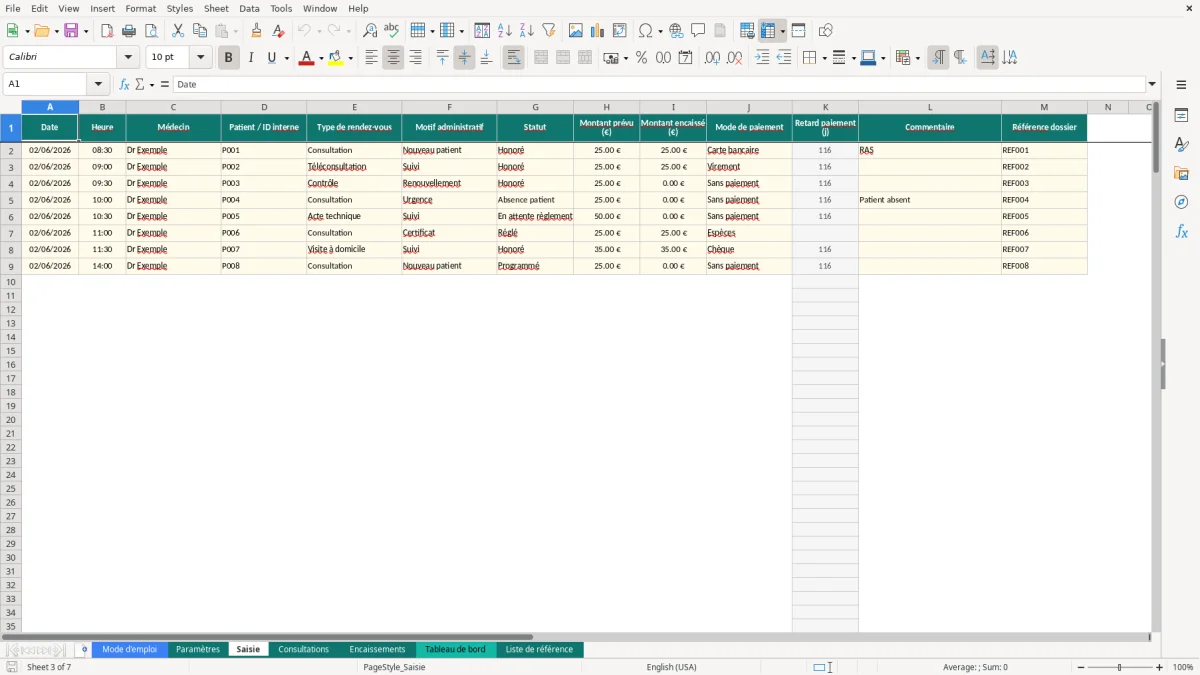
Task: Toggle align right
Action: pyautogui.click(x=415, y=58)
